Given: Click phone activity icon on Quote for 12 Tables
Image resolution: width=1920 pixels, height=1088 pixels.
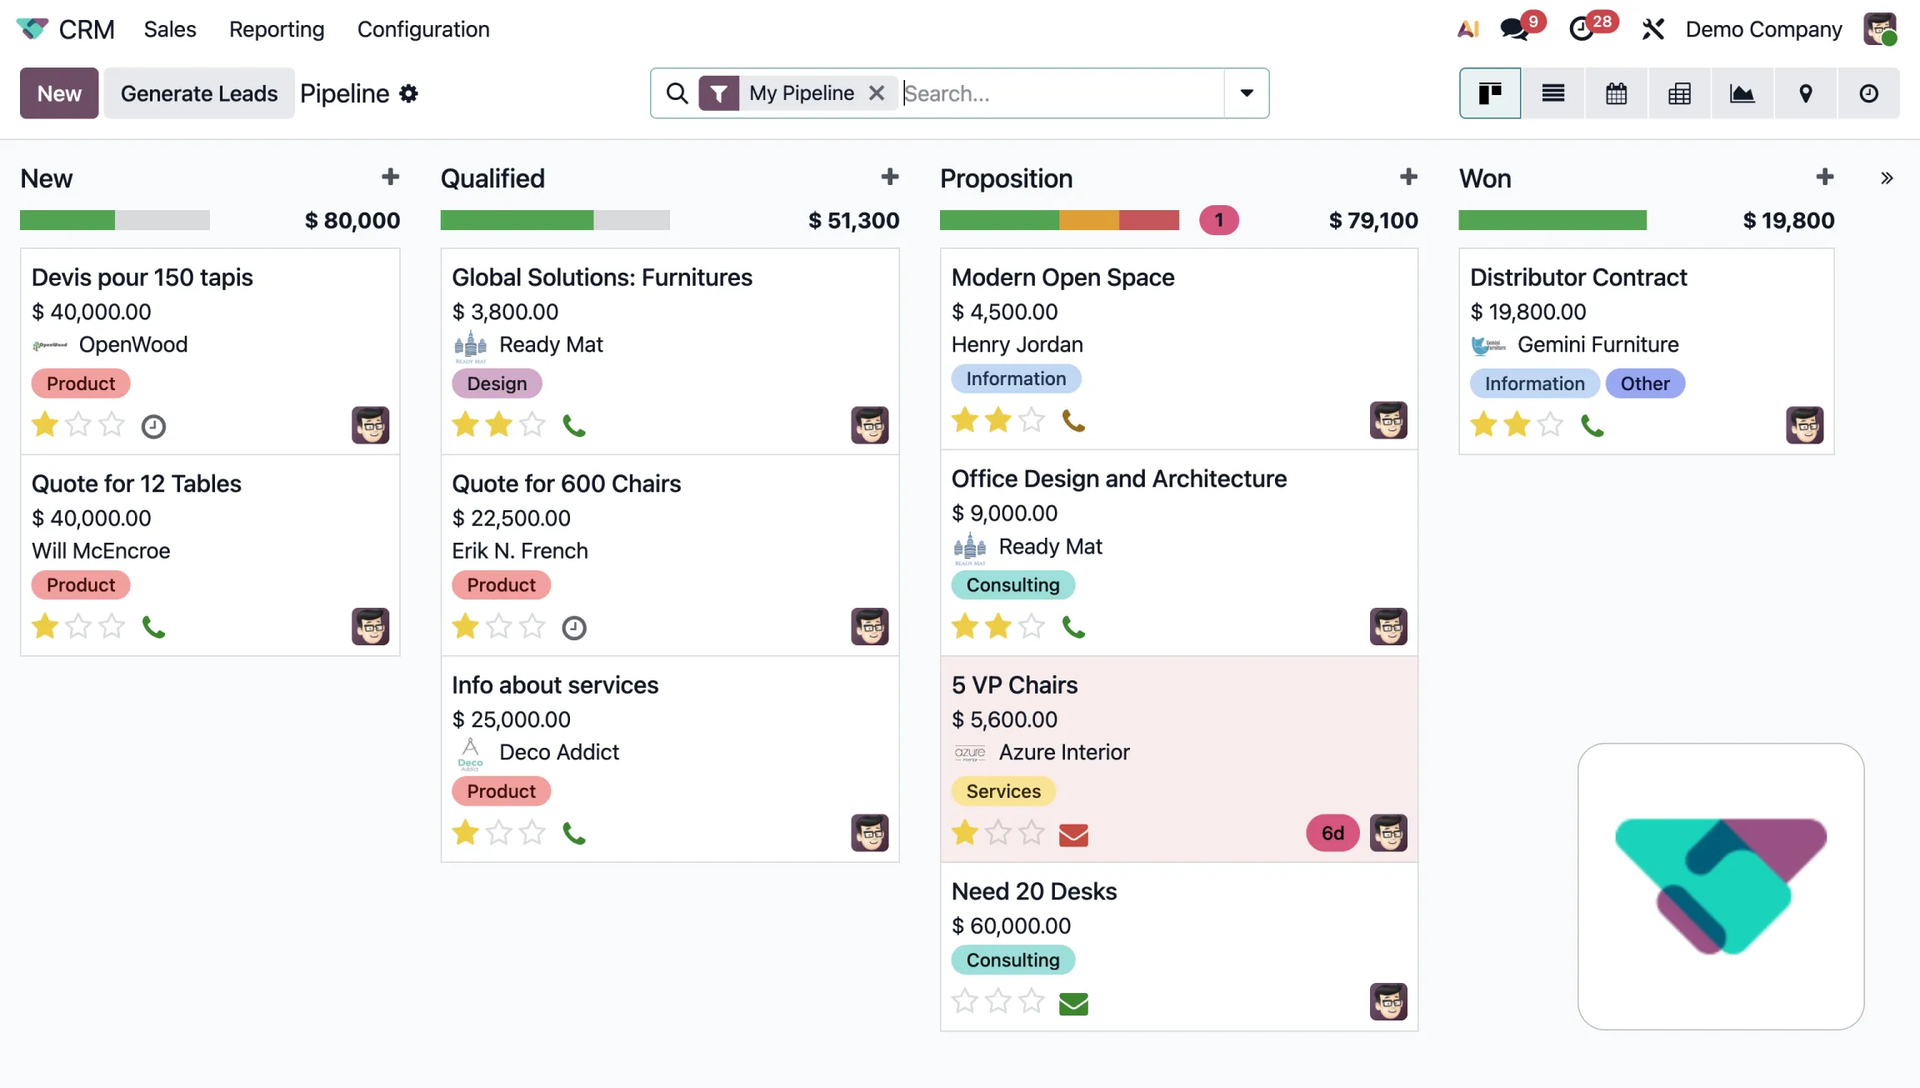Looking at the screenshot, I should [x=153, y=627].
